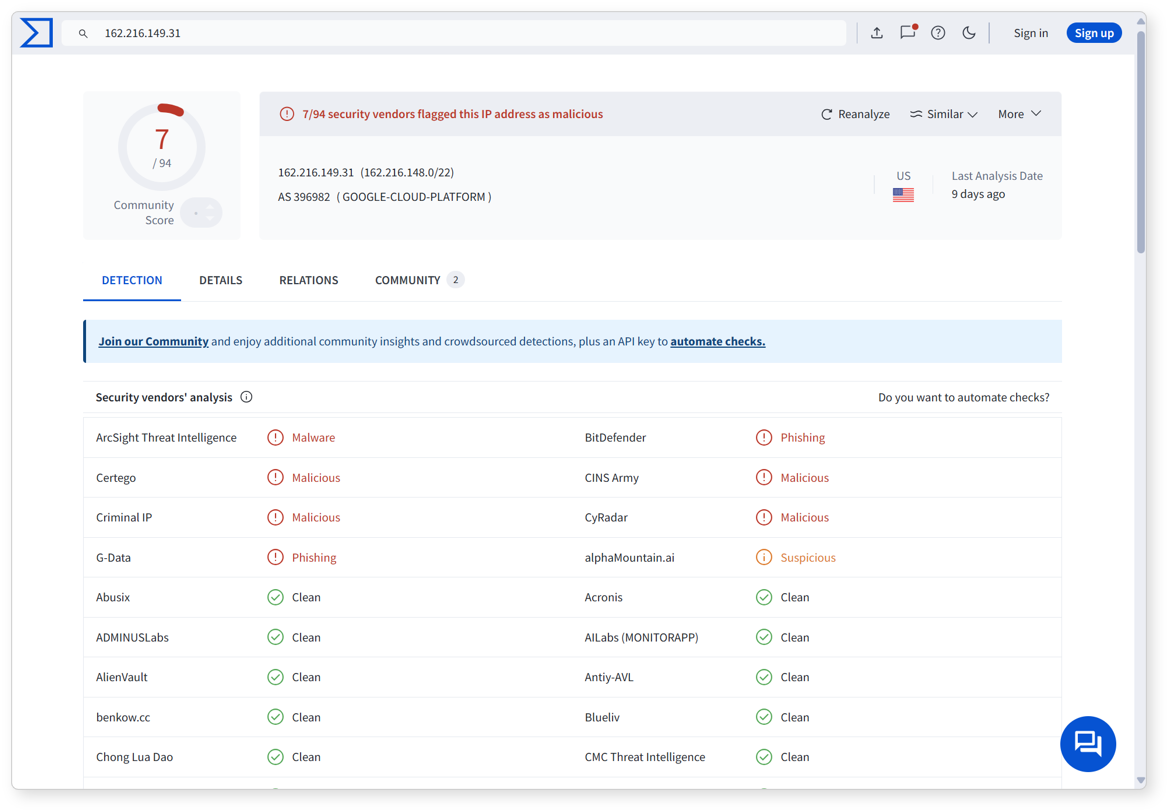Open the floating chat button

[x=1088, y=744]
